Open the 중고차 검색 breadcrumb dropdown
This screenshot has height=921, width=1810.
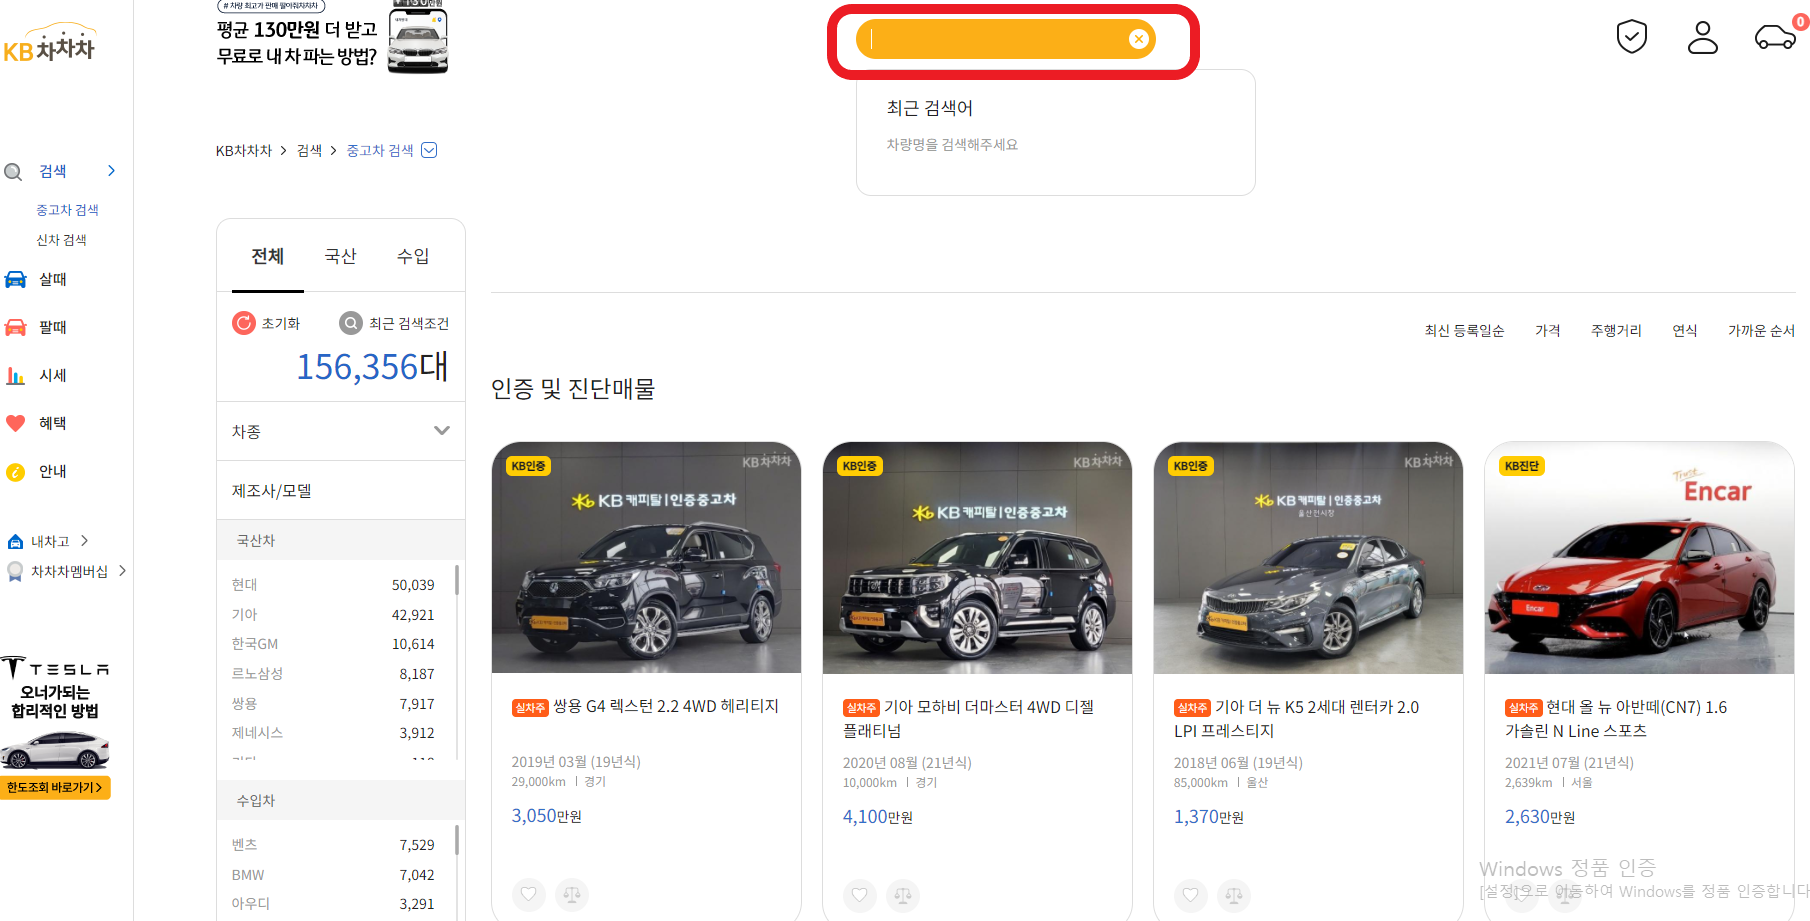pyautogui.click(x=429, y=150)
